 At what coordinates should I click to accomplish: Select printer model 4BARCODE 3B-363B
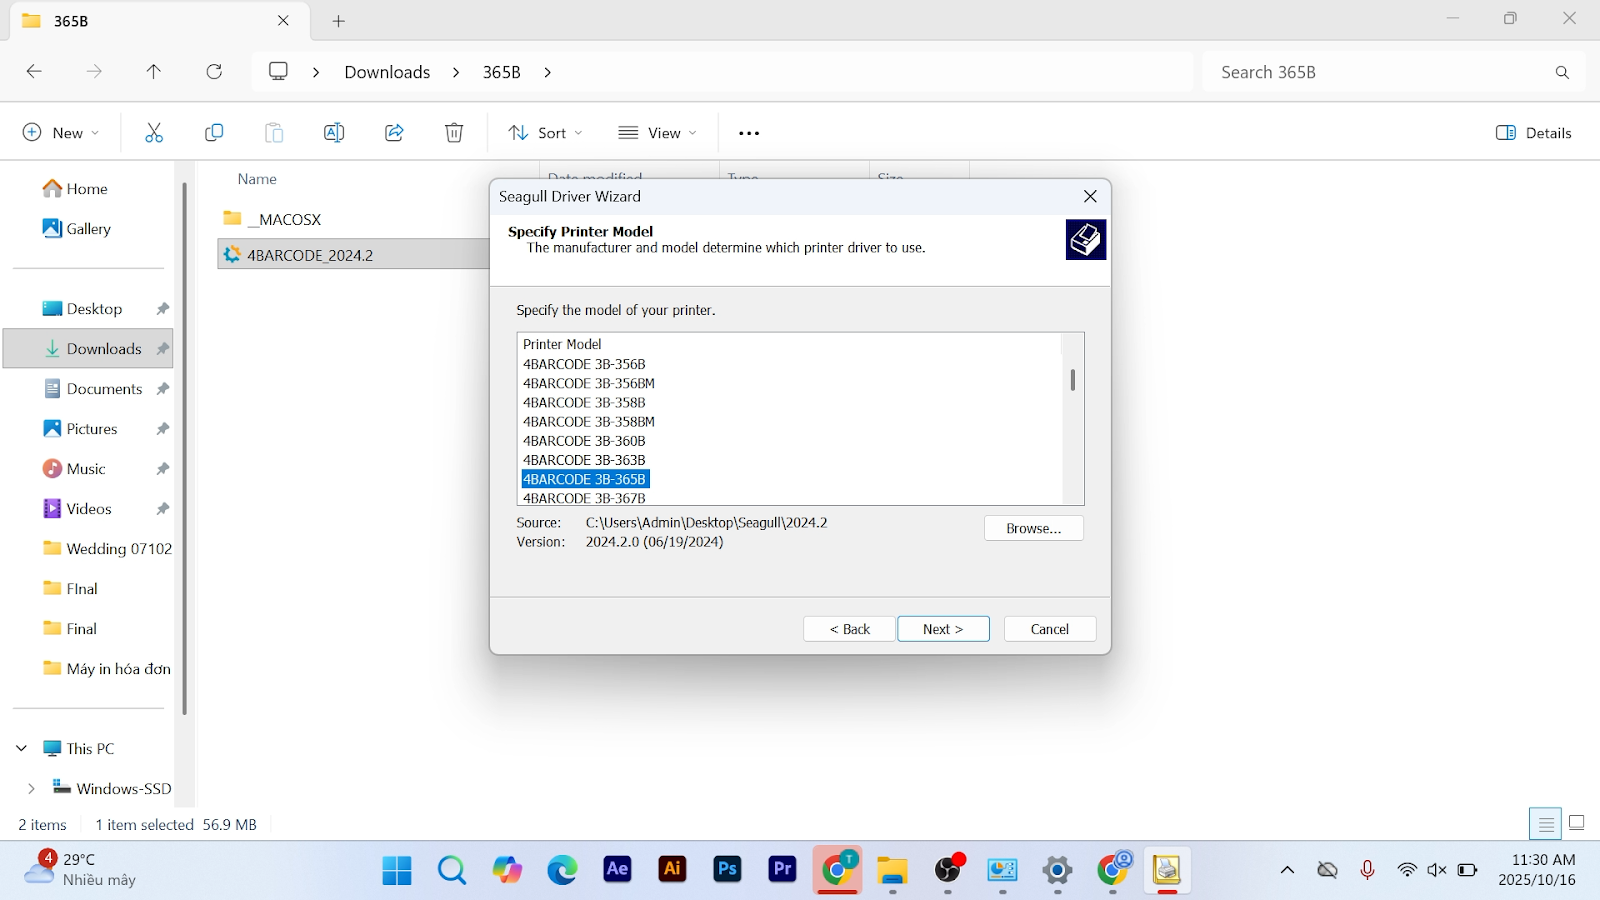coord(584,460)
